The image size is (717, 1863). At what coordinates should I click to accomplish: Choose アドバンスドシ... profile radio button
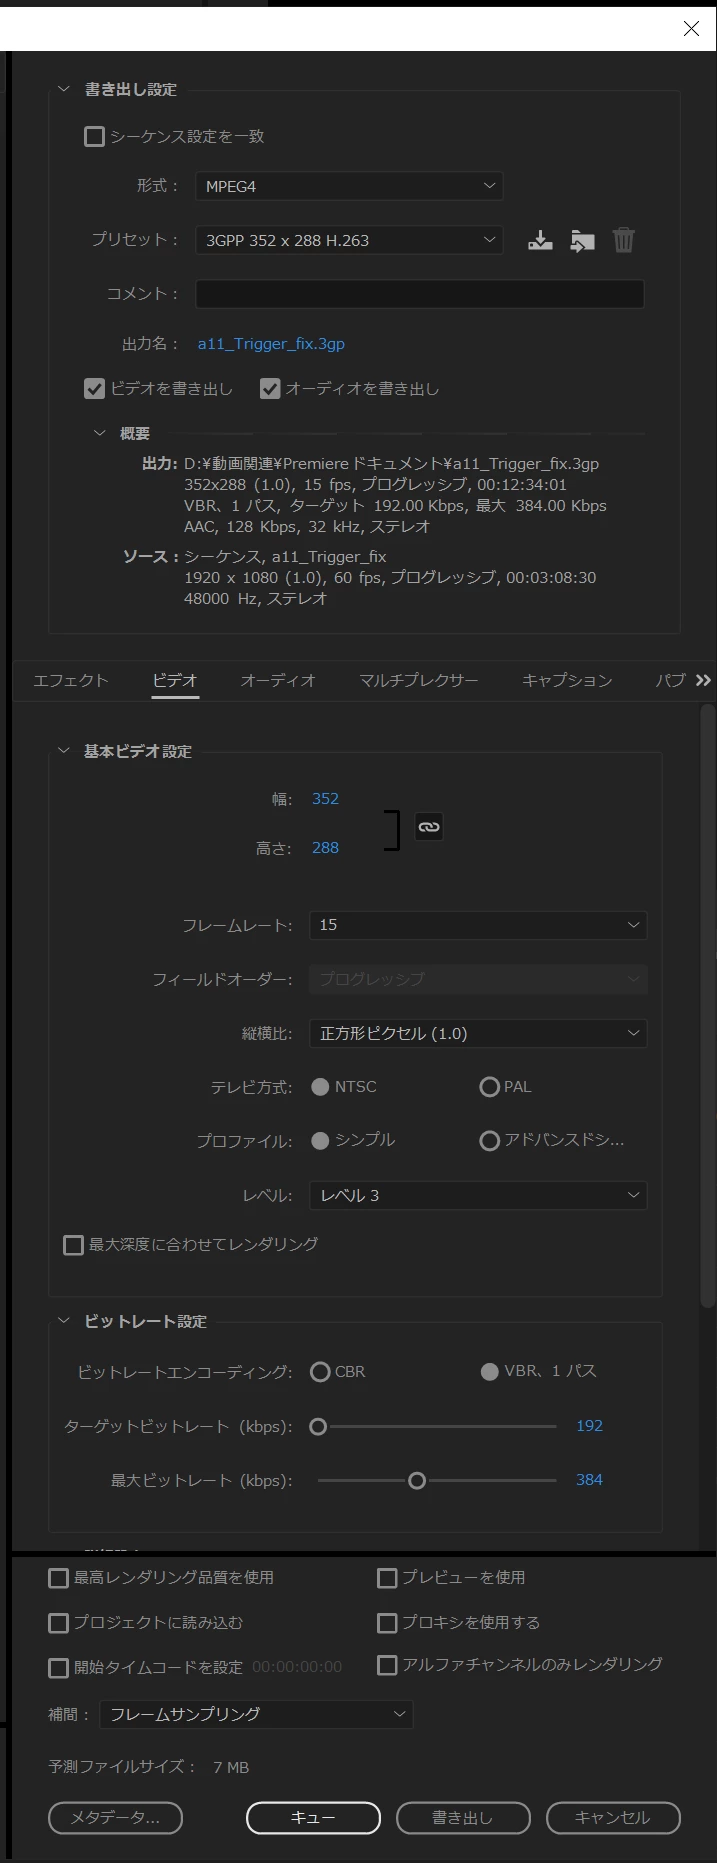(489, 1141)
